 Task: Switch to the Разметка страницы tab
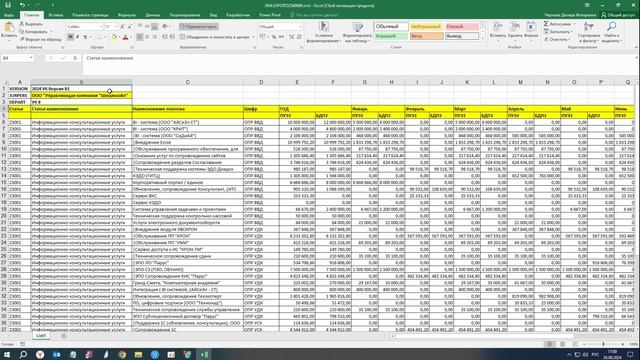90,15
